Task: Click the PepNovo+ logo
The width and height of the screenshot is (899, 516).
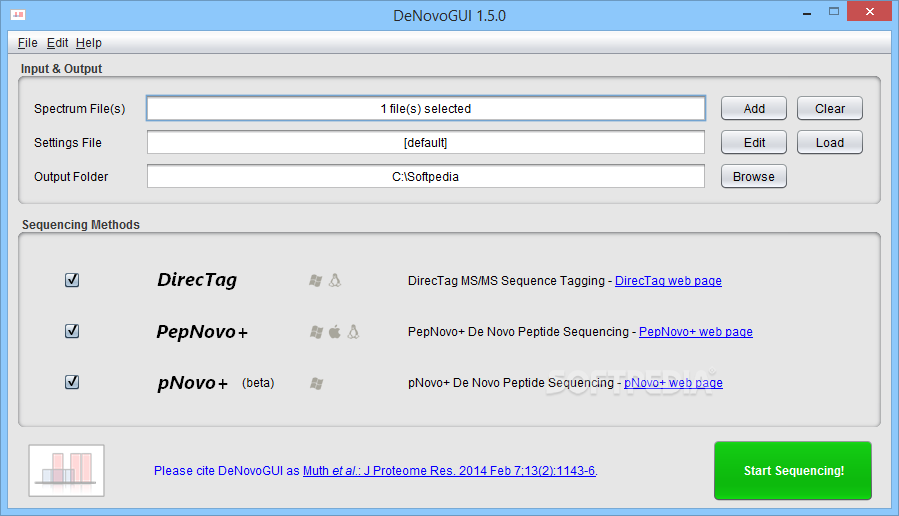Action: pos(202,331)
